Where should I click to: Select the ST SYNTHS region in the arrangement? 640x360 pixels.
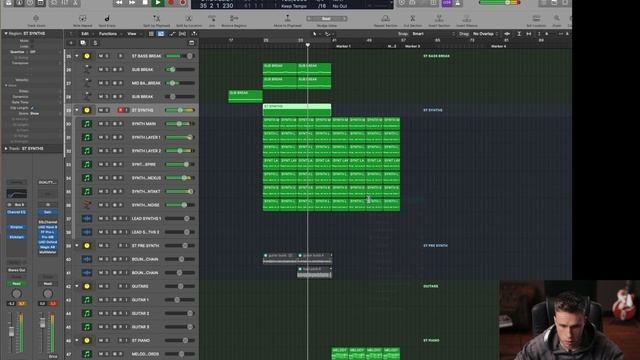tap(297, 109)
